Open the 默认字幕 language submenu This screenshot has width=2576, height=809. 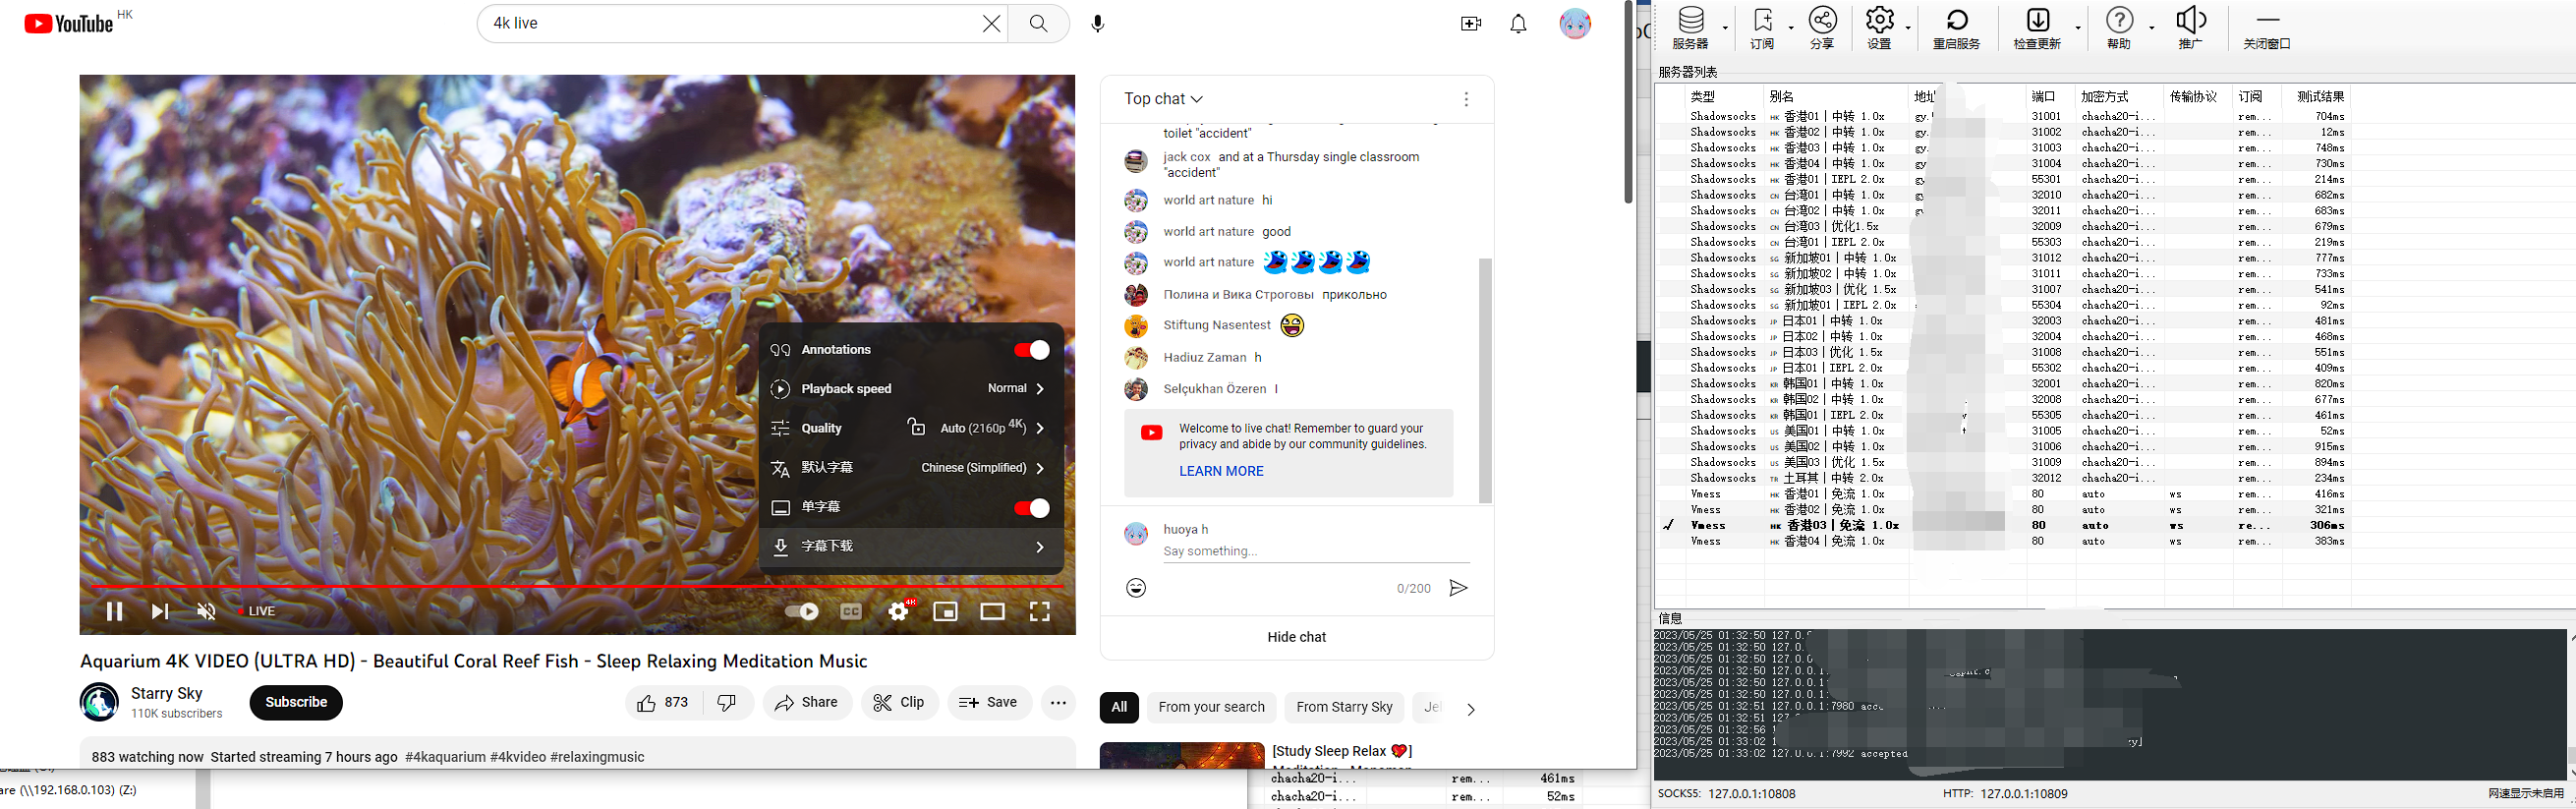tap(910, 467)
